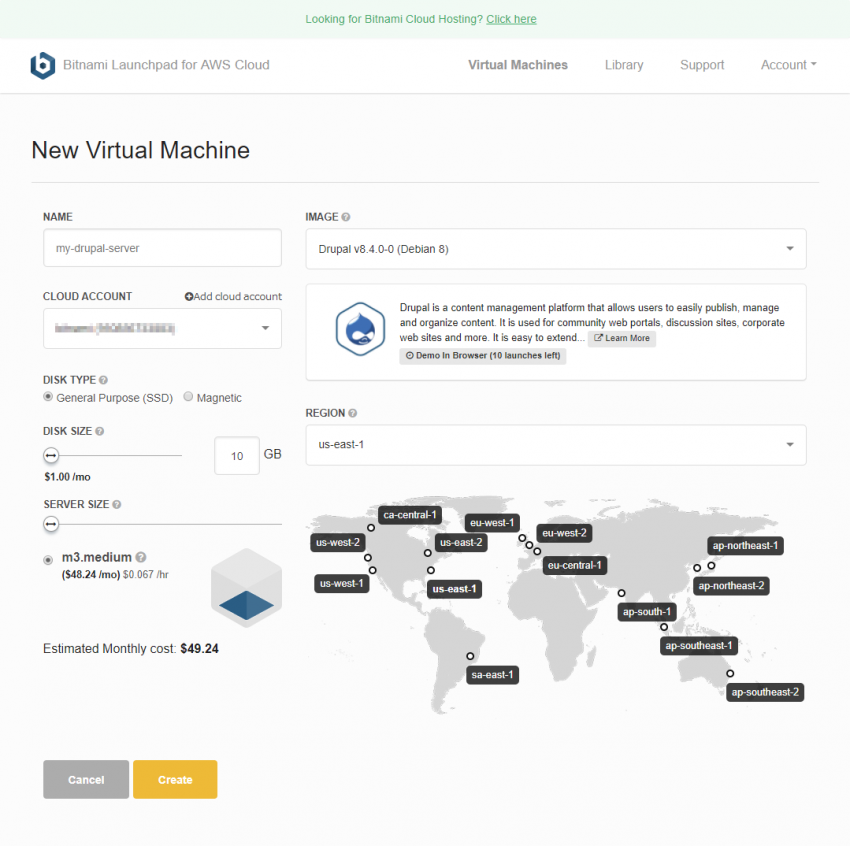Viewport: 850px width, 846px height.
Task: Open the IMAGE dropdown for Drupal version
Action: click(x=555, y=249)
